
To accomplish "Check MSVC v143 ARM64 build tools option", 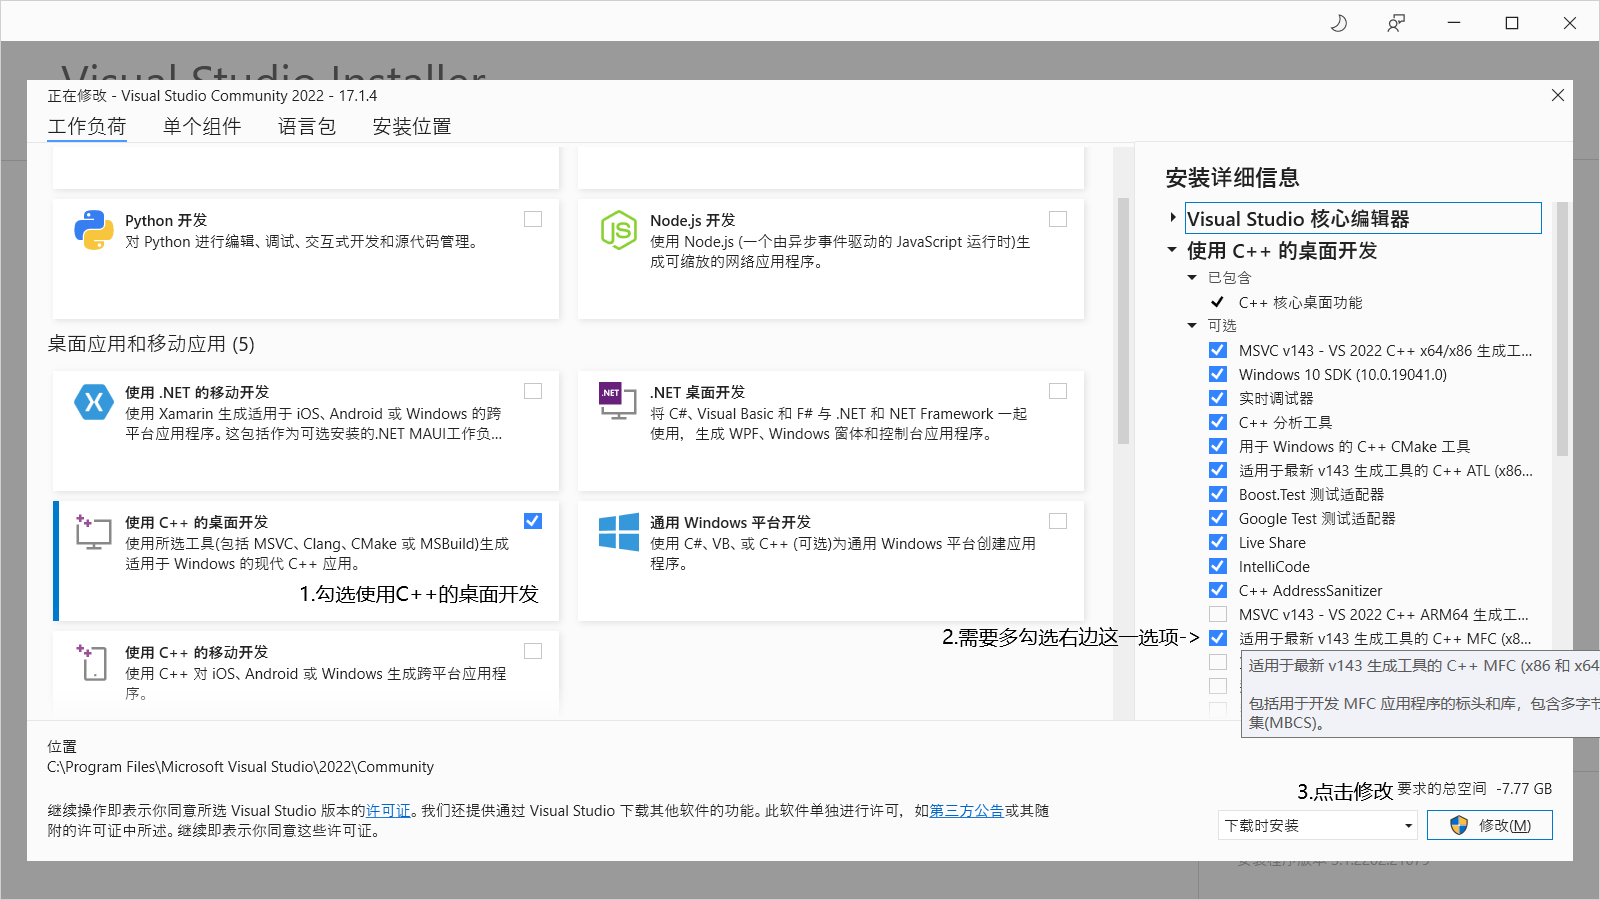I will tap(1218, 614).
